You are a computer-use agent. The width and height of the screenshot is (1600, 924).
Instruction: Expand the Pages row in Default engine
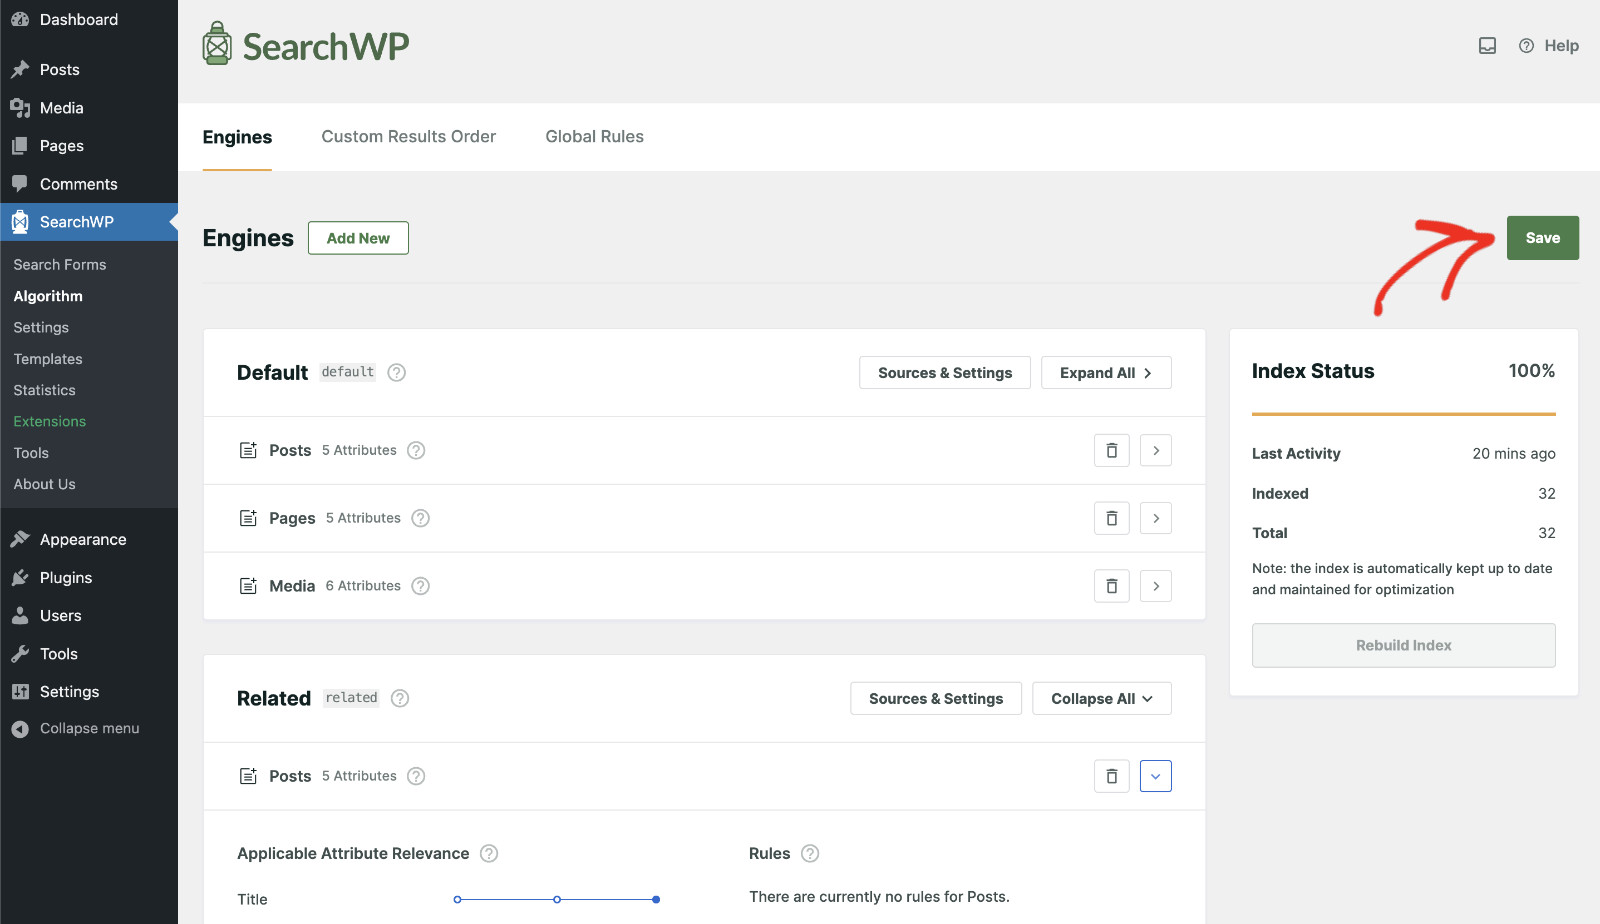pos(1155,518)
